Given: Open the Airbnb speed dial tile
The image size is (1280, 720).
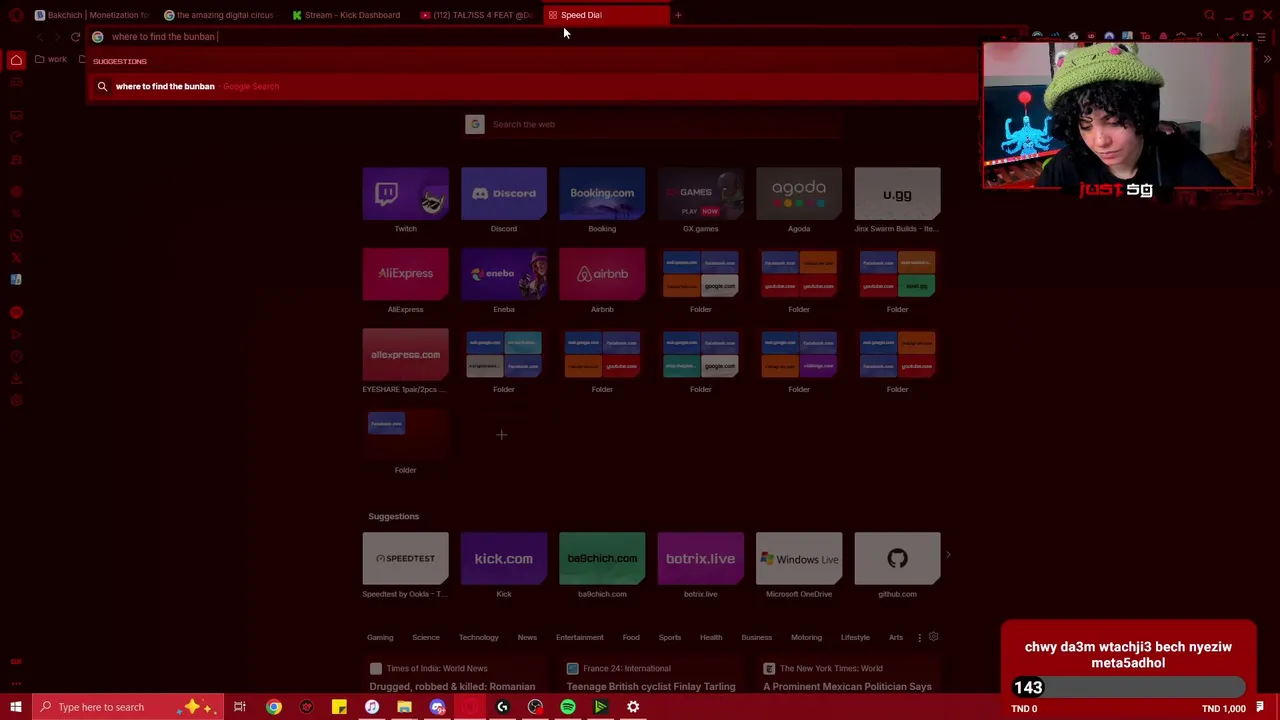Looking at the screenshot, I should click(602, 274).
